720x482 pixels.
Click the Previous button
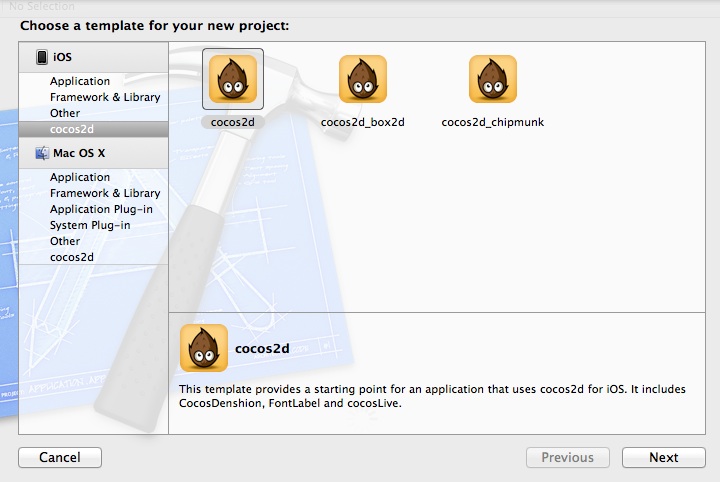coord(568,457)
